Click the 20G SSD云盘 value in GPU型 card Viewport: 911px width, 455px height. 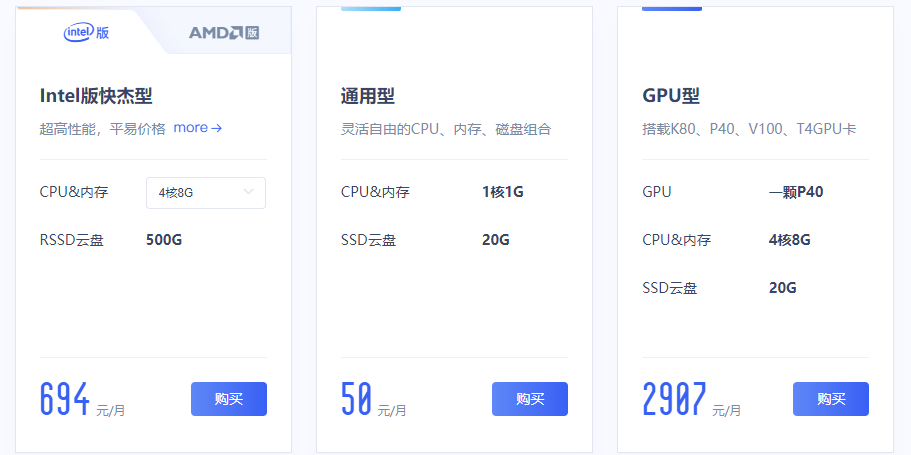(783, 288)
